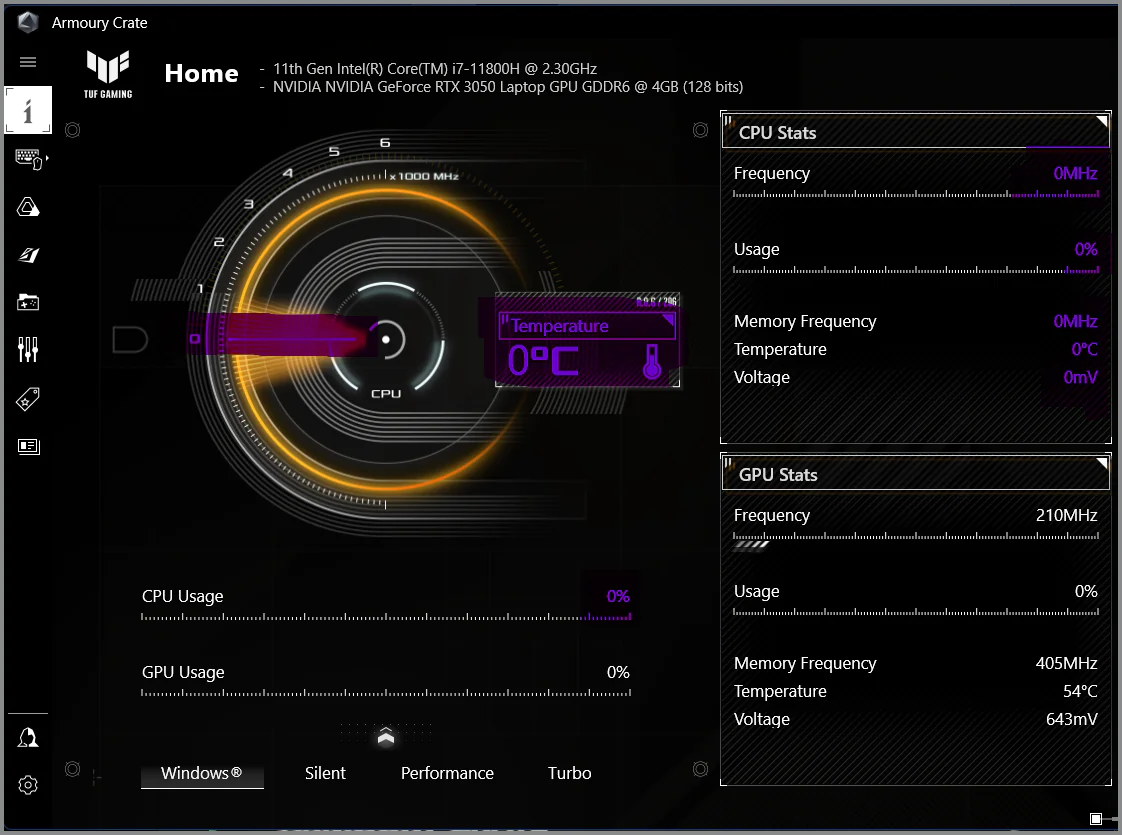This screenshot has height=835, width=1122.
Task: Select the Windows® power mode tab
Action: click(202, 773)
